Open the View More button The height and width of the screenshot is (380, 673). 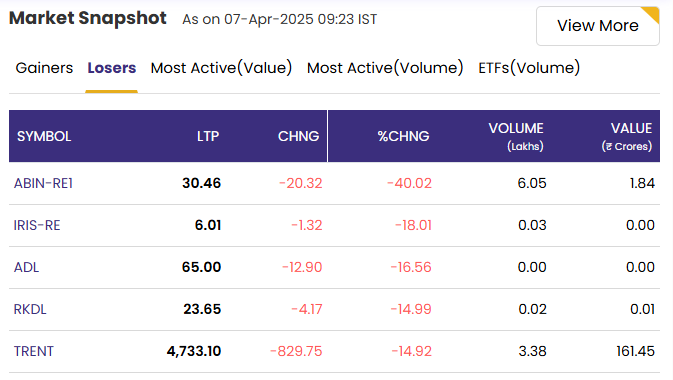point(597,26)
